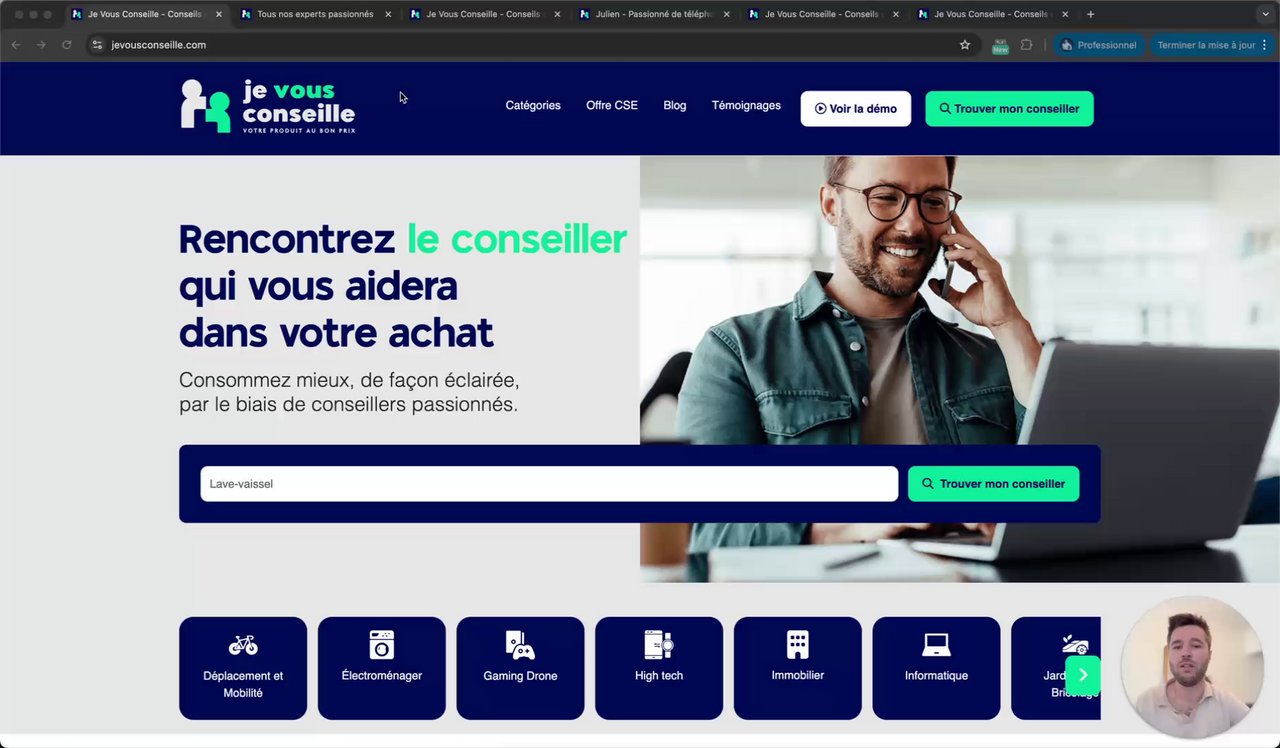Focus the Lave-vaissel search input field
Screen dimensions: 1280x748
pyautogui.click(x=549, y=484)
